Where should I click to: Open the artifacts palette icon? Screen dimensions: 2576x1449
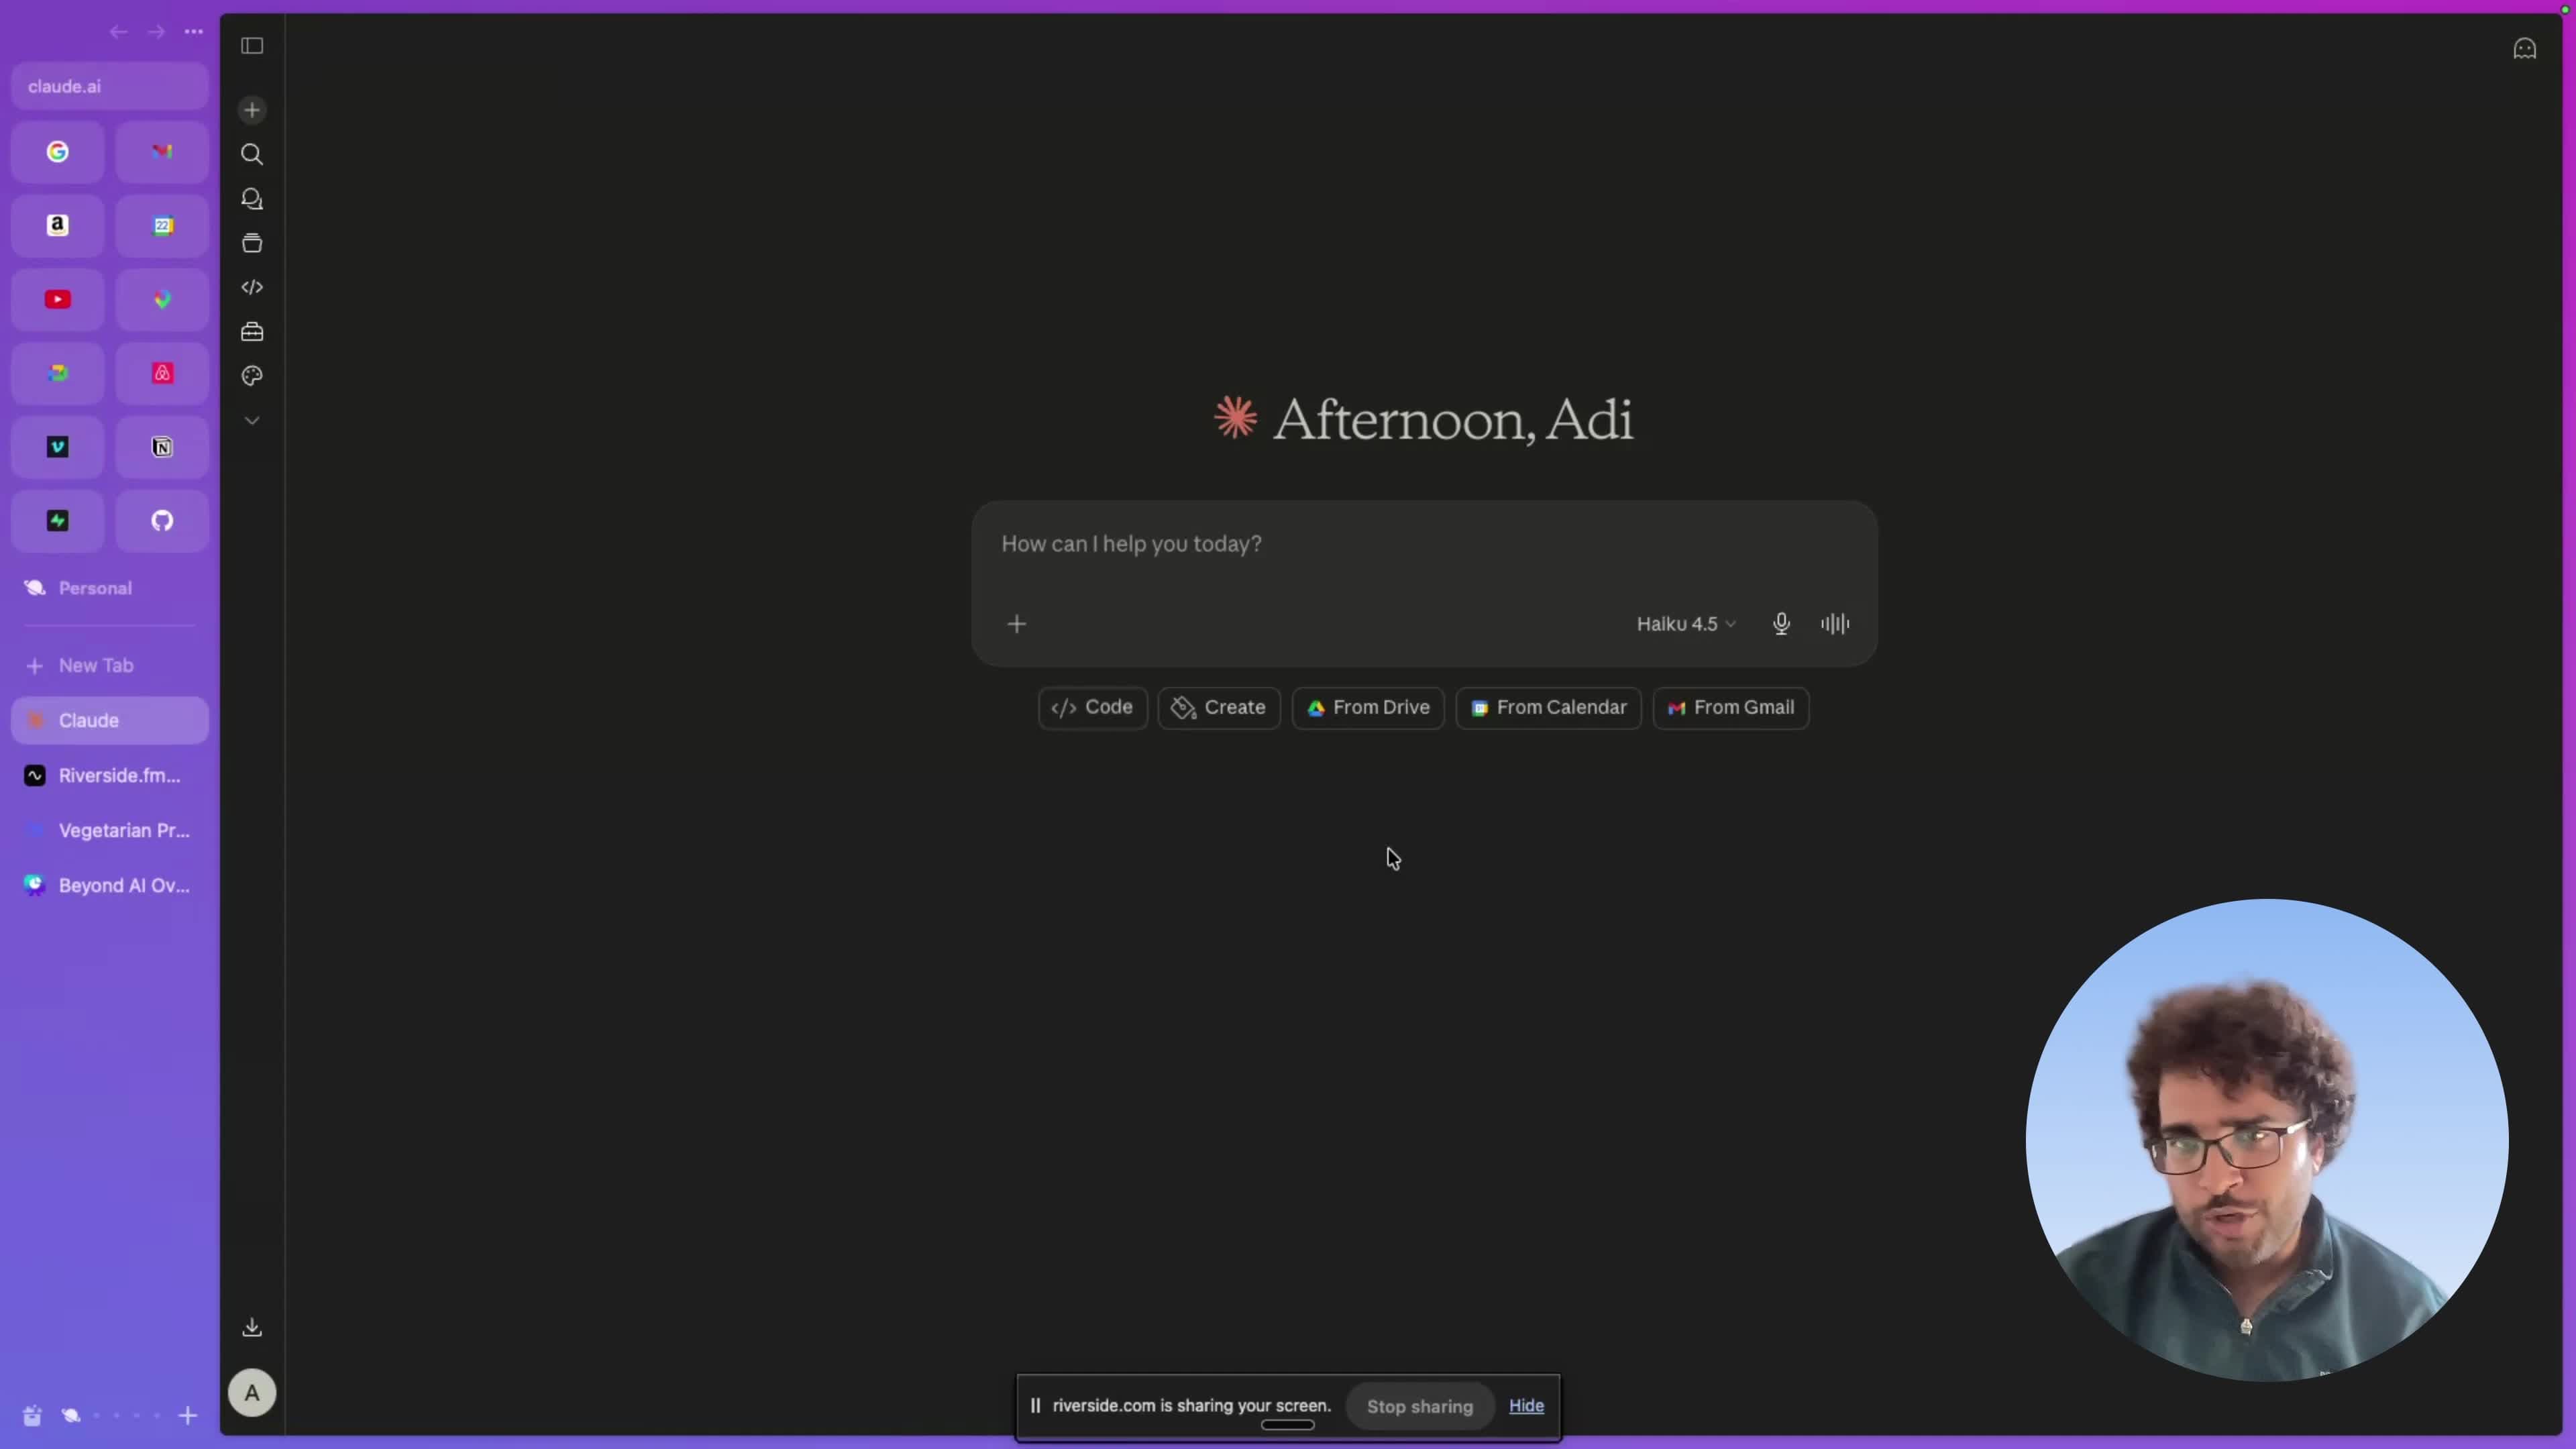click(x=252, y=376)
